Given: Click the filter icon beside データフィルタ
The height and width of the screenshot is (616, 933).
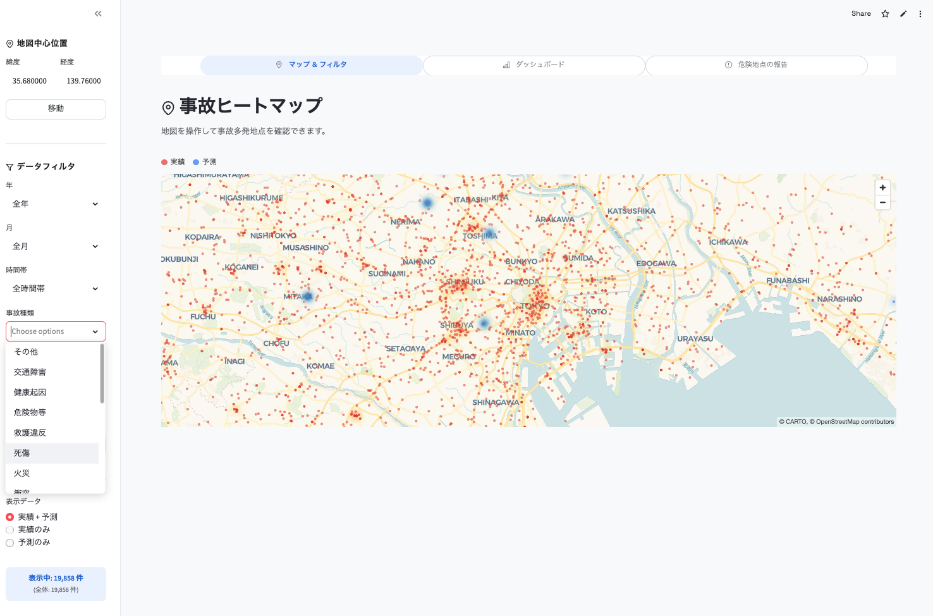Looking at the screenshot, I should point(10,167).
